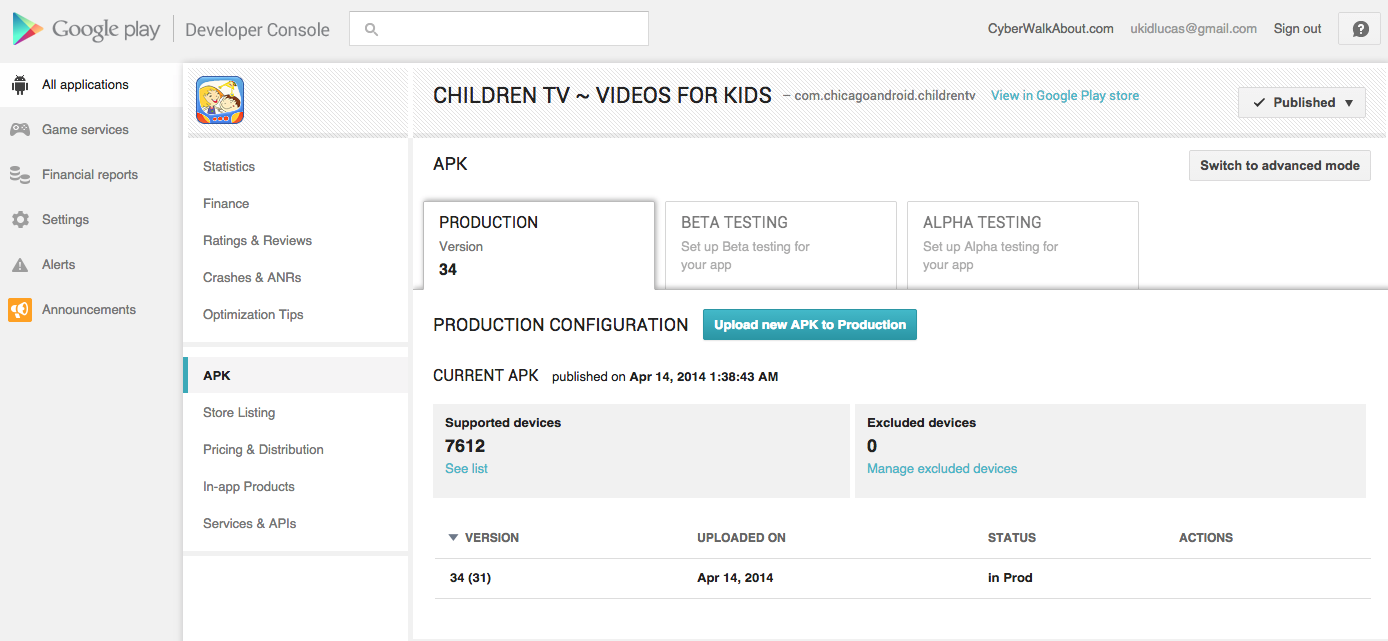Open Announcements text label in sidebar
This screenshot has height=641, width=1388.
[89, 310]
